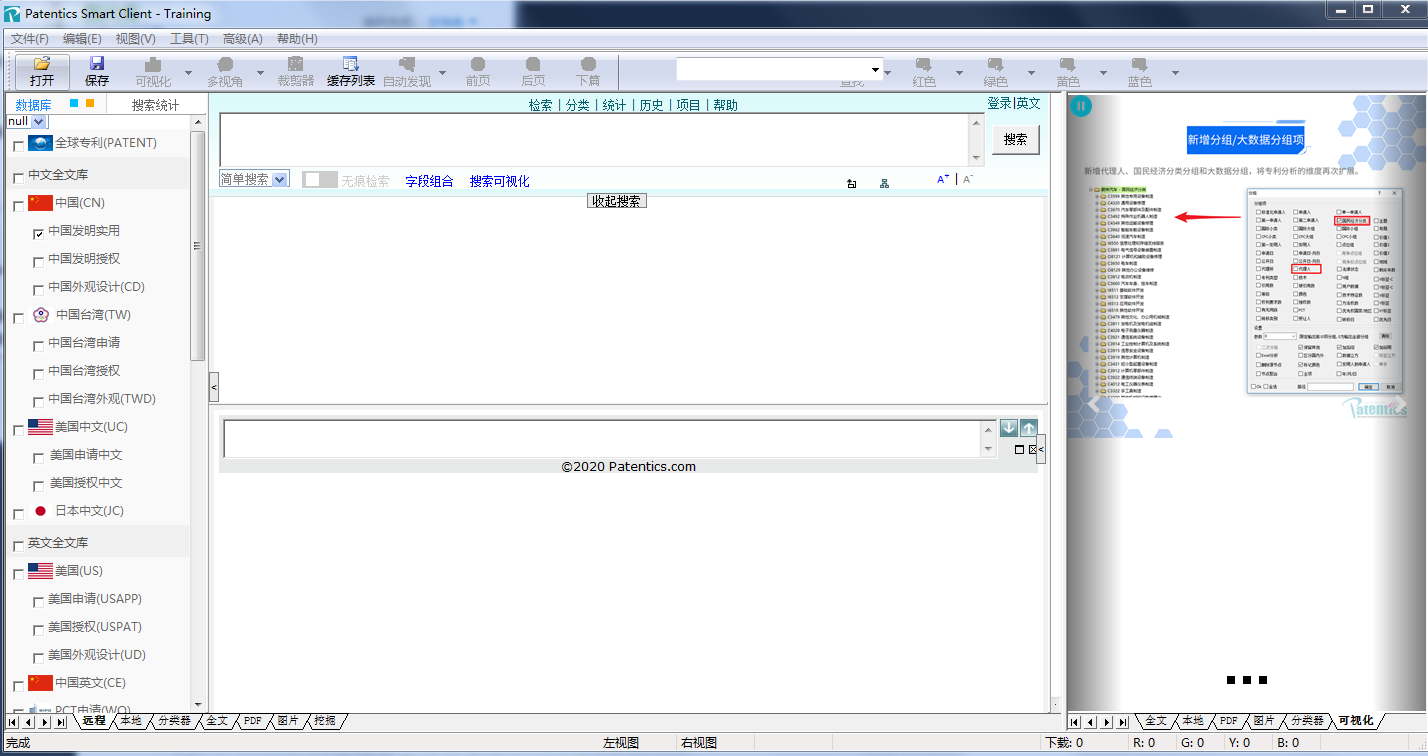Click the 搜索 search button
The height and width of the screenshot is (756, 1428).
[x=1015, y=140]
